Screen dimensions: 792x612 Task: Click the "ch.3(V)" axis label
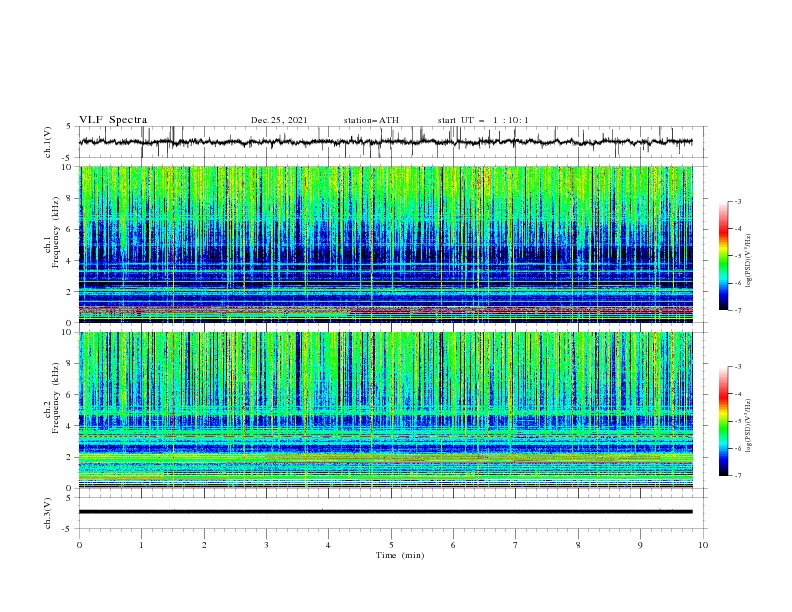pyautogui.click(x=48, y=513)
